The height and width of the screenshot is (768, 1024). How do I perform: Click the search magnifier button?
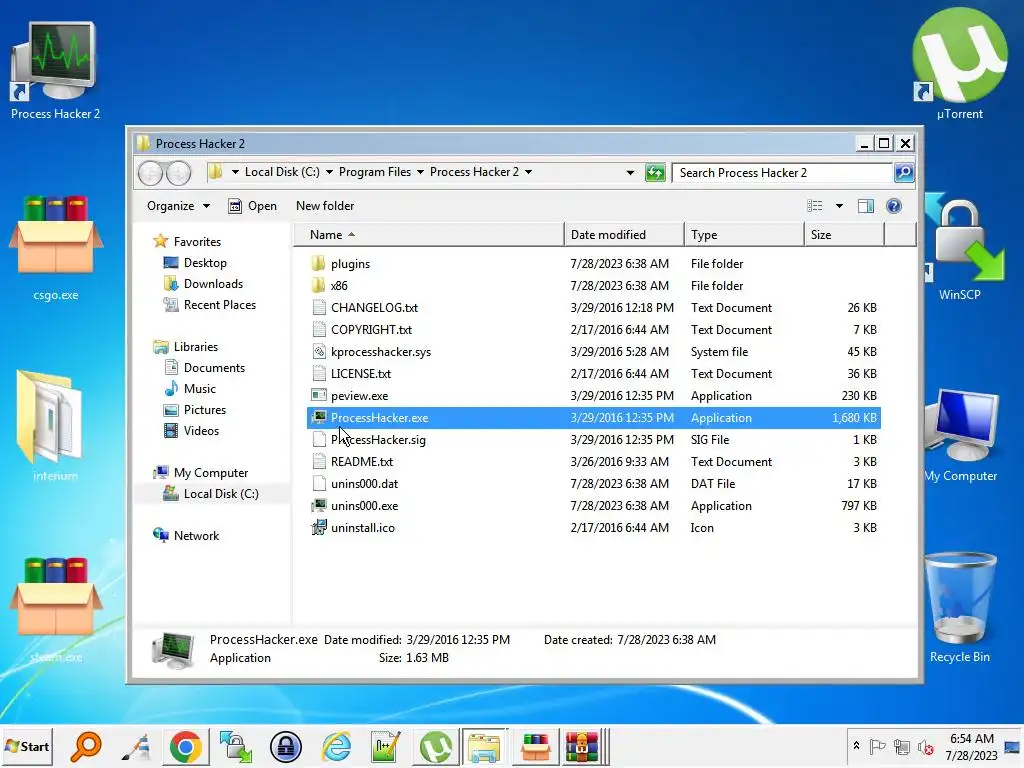point(904,172)
